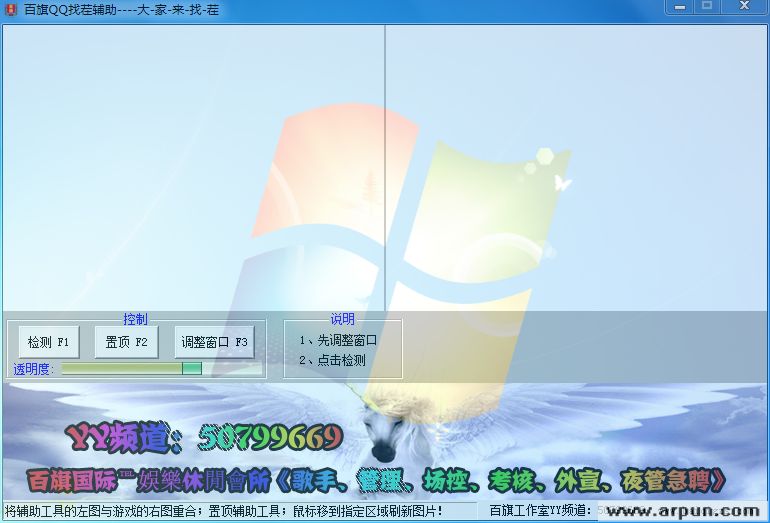Image resolution: width=770 pixels, height=523 pixels.
Task: Click the 置顶 F2 button
Action: (x=126, y=342)
